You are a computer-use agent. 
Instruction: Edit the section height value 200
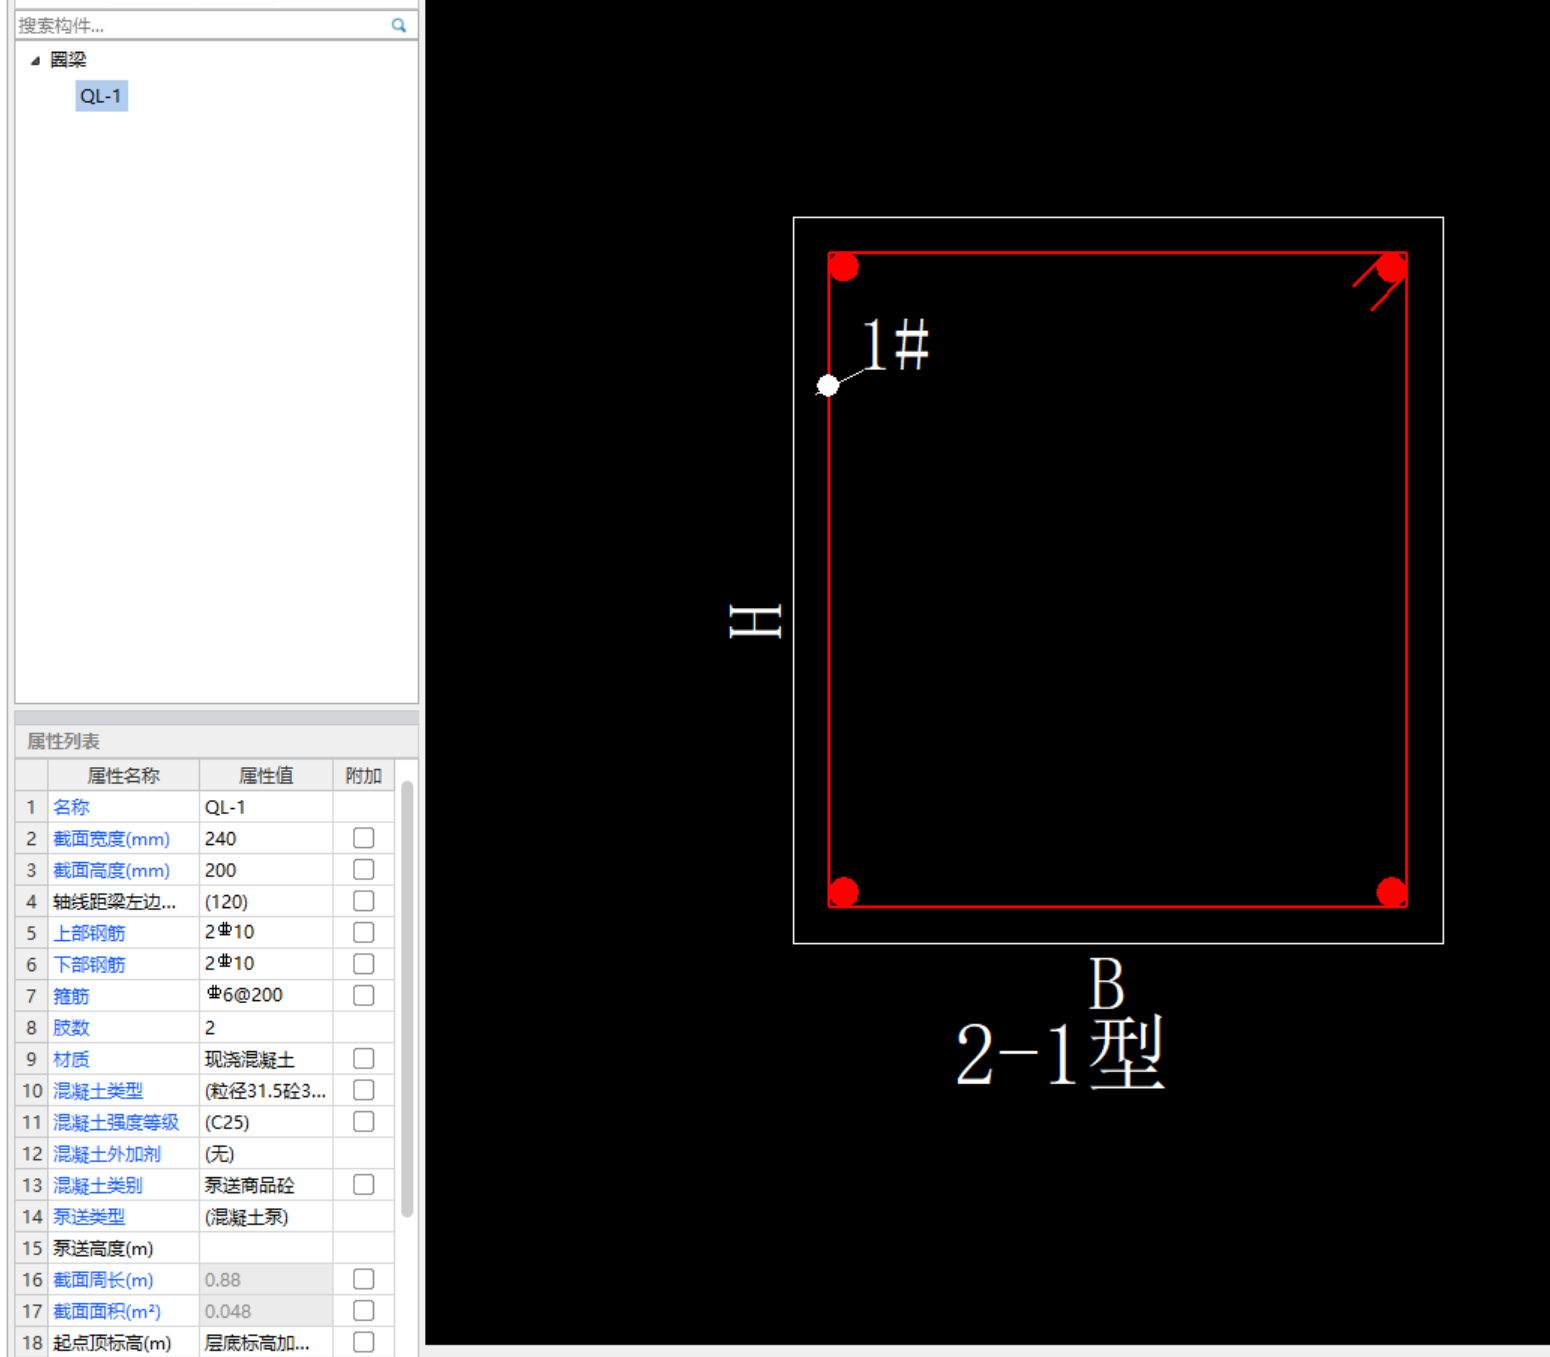click(x=266, y=870)
